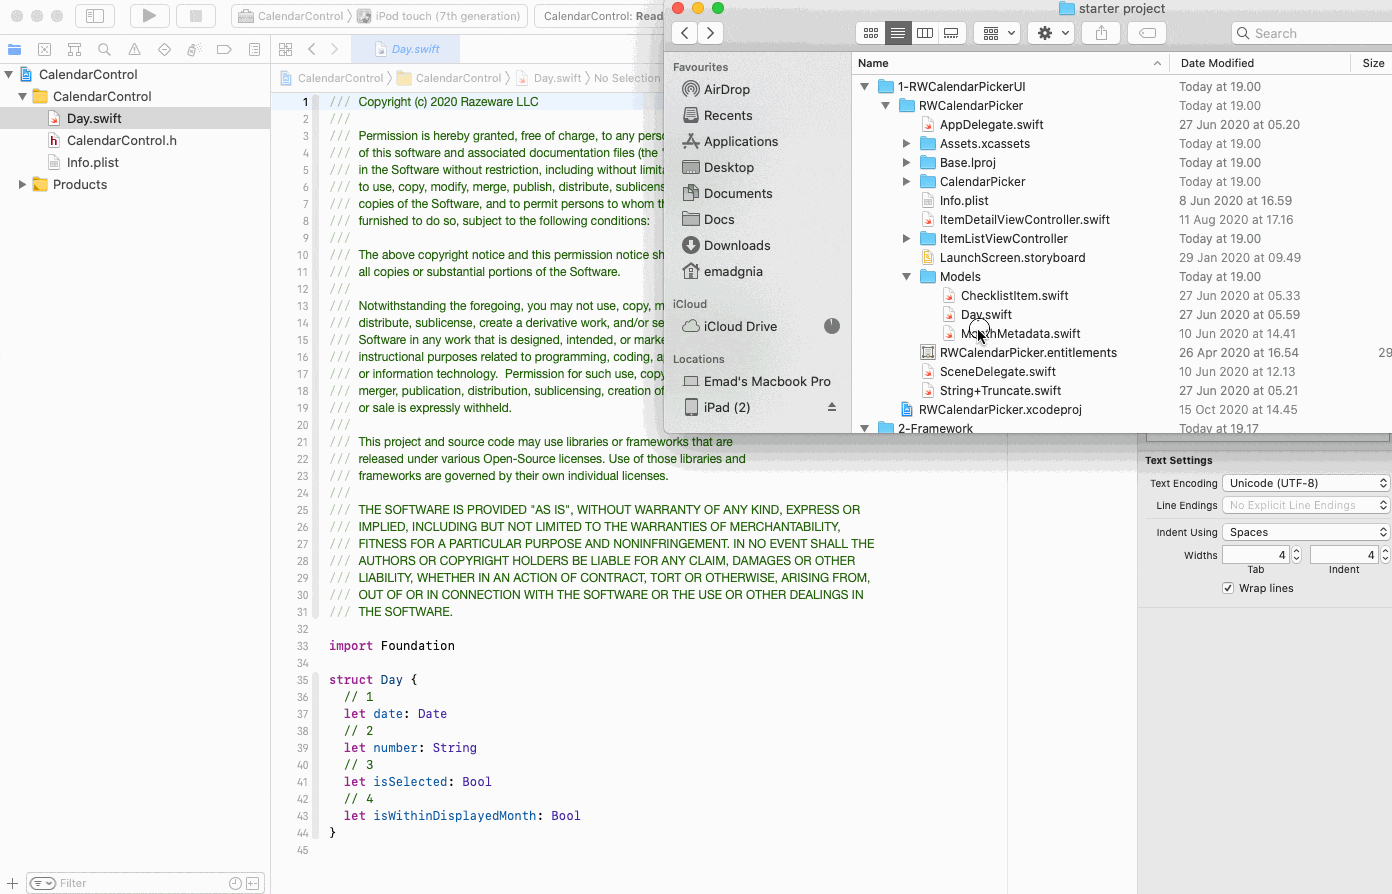The width and height of the screenshot is (1392, 894).
Task: Open the Breakpoint navigator
Action: coord(224,49)
